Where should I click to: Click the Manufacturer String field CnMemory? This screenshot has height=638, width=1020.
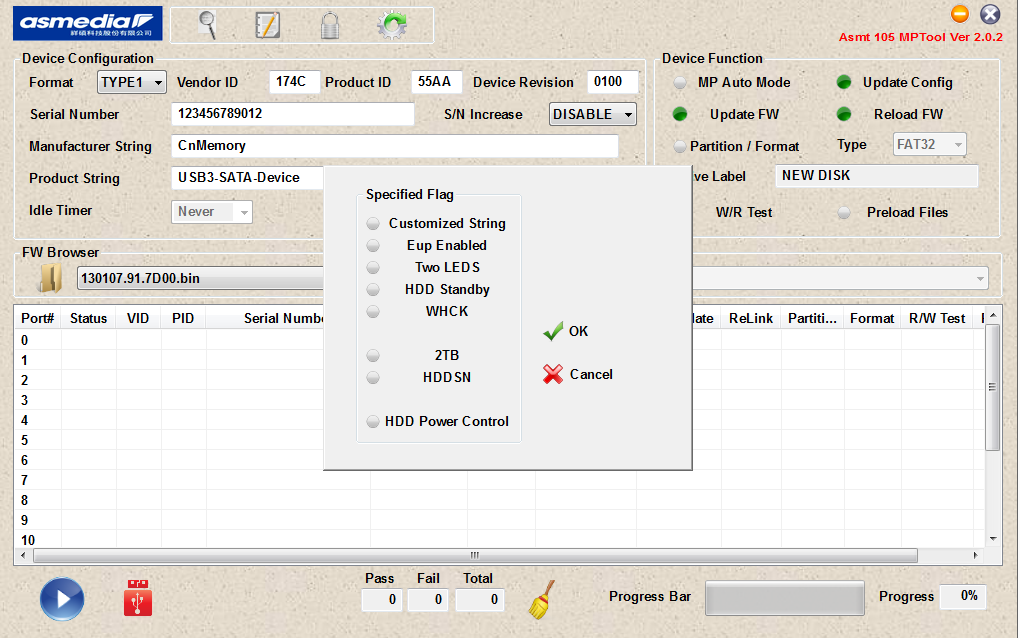click(395, 146)
